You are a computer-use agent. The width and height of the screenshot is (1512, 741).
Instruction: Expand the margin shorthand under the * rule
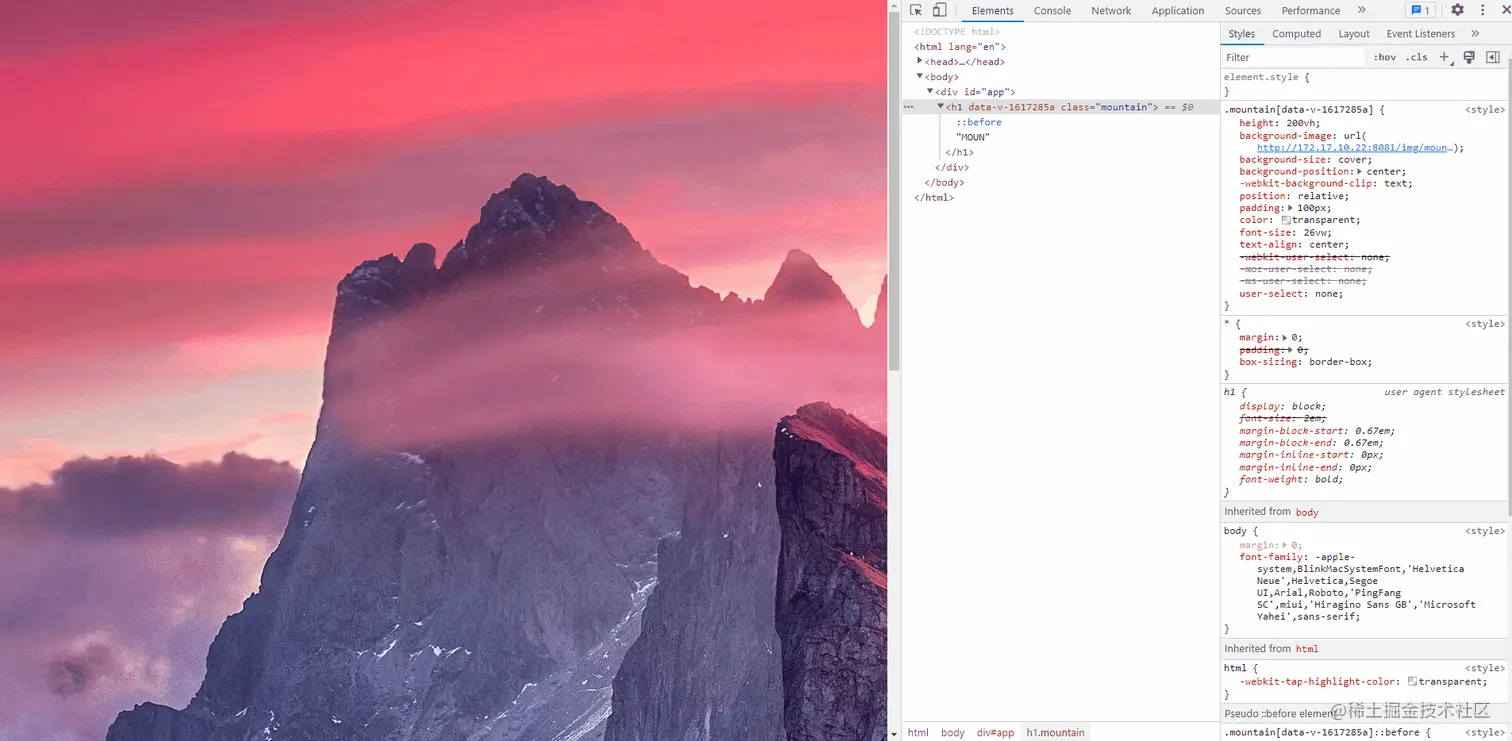(x=1285, y=338)
